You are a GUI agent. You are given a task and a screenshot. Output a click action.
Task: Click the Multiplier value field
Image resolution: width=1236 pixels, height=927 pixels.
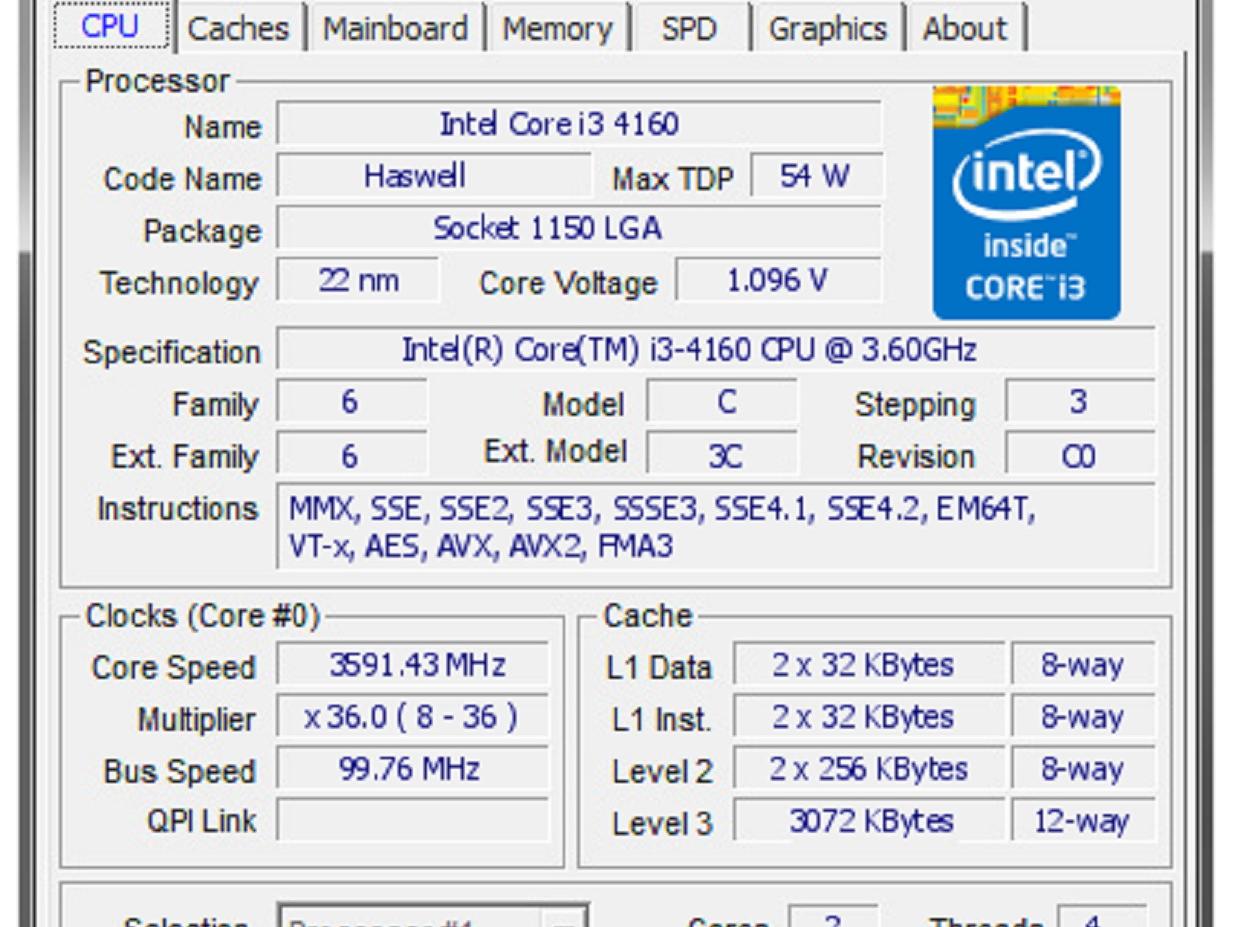(412, 718)
